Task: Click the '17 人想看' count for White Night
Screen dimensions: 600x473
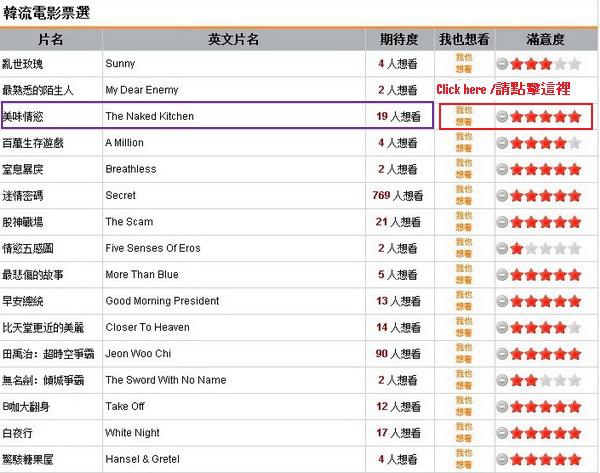Action: coord(398,433)
